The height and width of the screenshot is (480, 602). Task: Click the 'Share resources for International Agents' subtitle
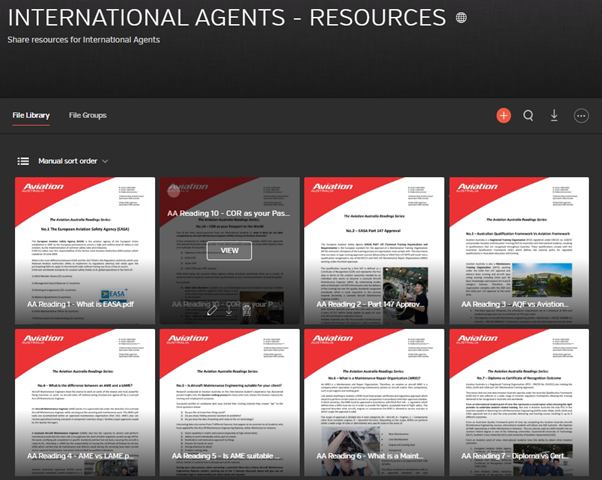coord(84,40)
